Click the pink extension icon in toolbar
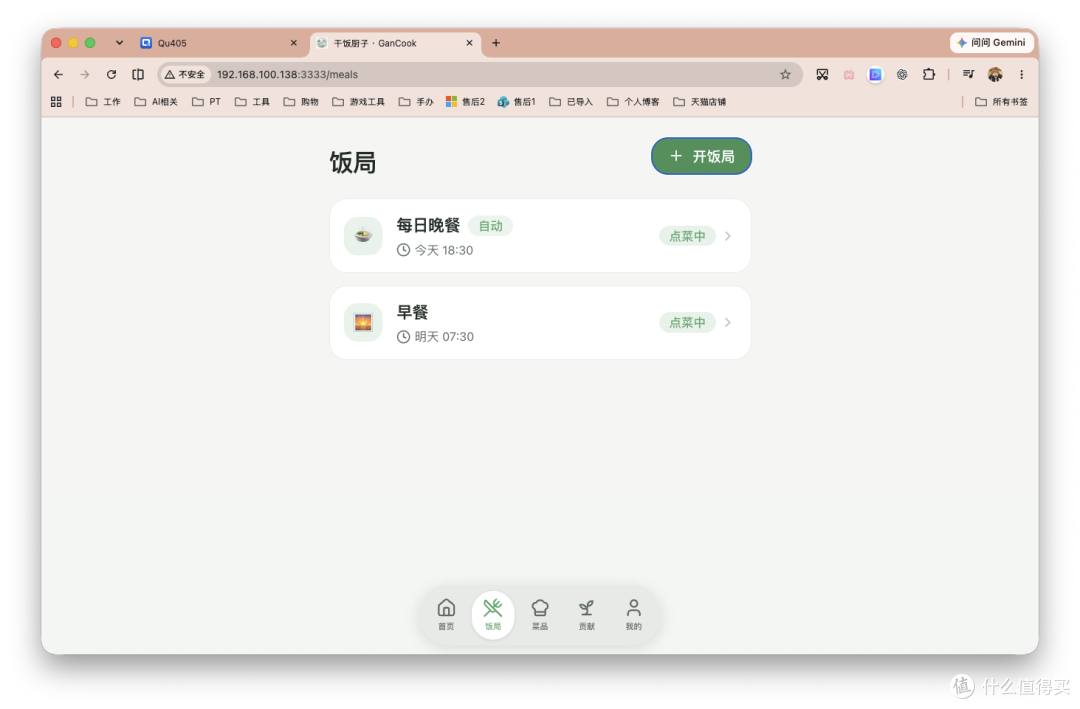 tap(849, 74)
